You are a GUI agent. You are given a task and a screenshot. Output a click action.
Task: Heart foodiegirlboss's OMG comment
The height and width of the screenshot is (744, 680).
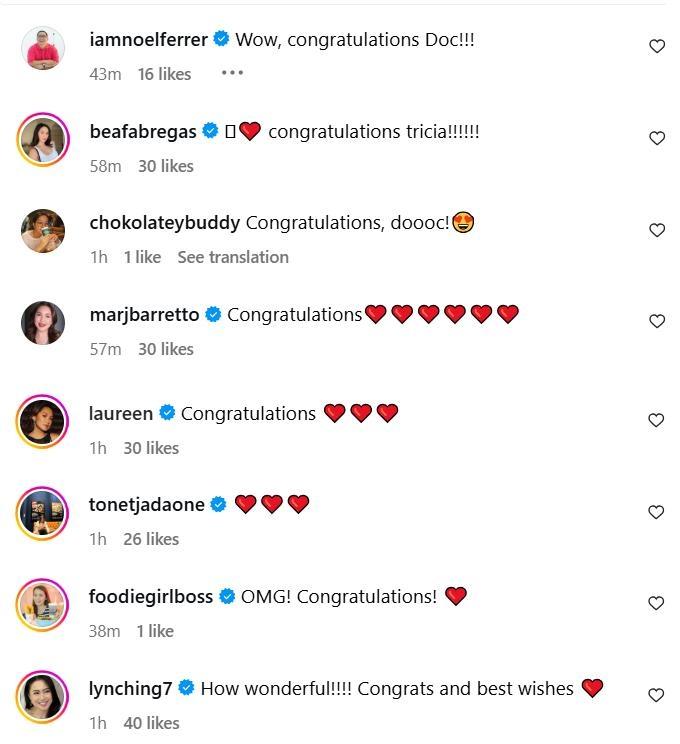657,603
